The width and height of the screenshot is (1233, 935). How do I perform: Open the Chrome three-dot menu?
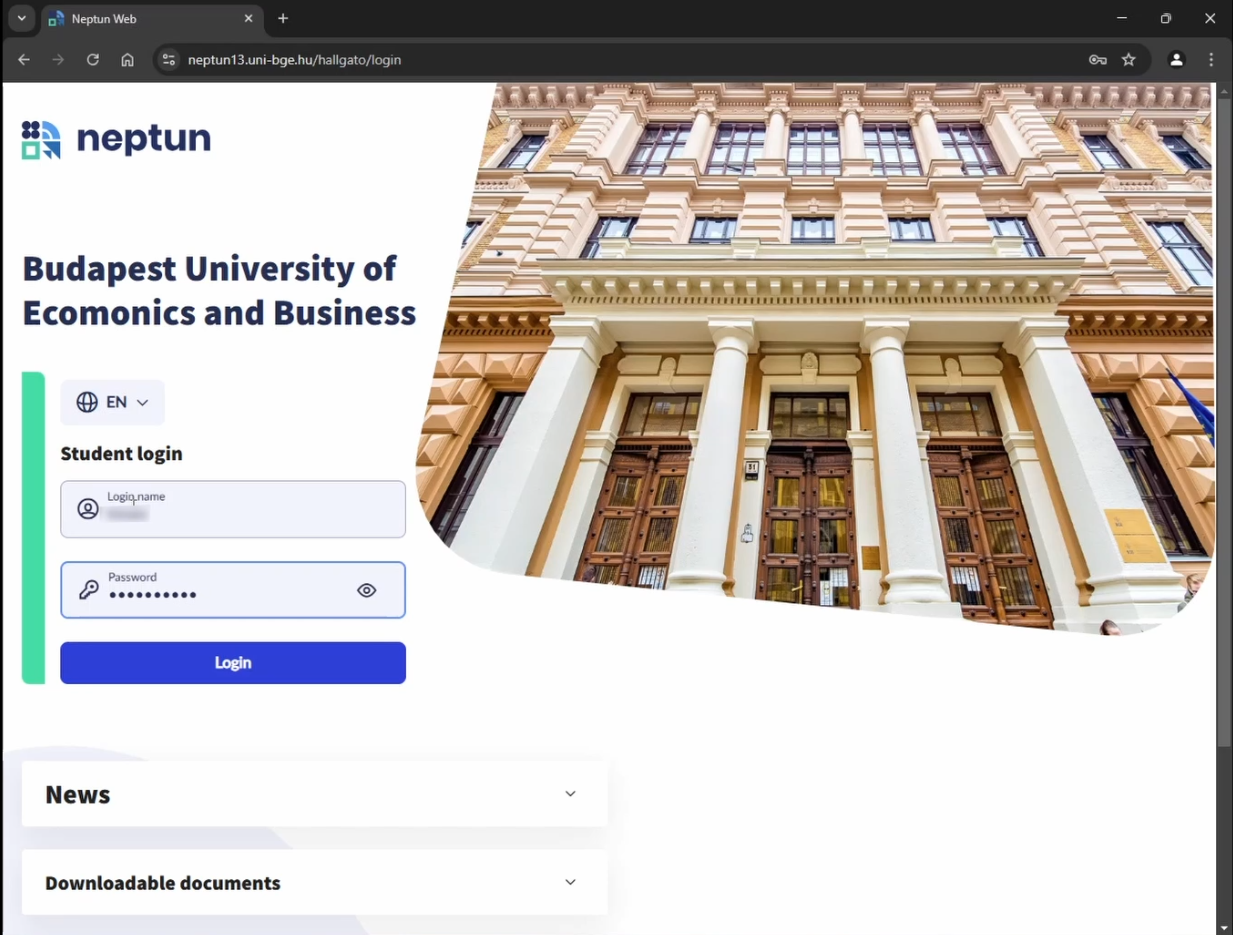1211,60
